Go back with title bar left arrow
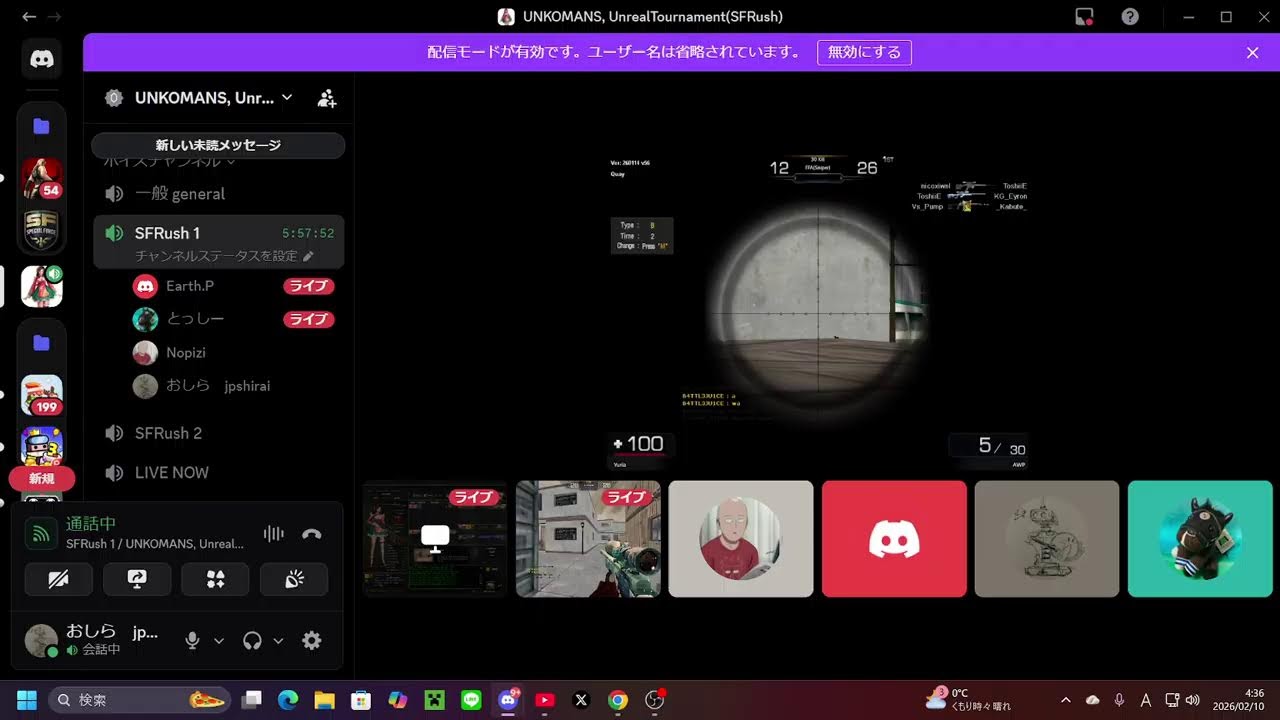The image size is (1280, 720). (x=29, y=17)
